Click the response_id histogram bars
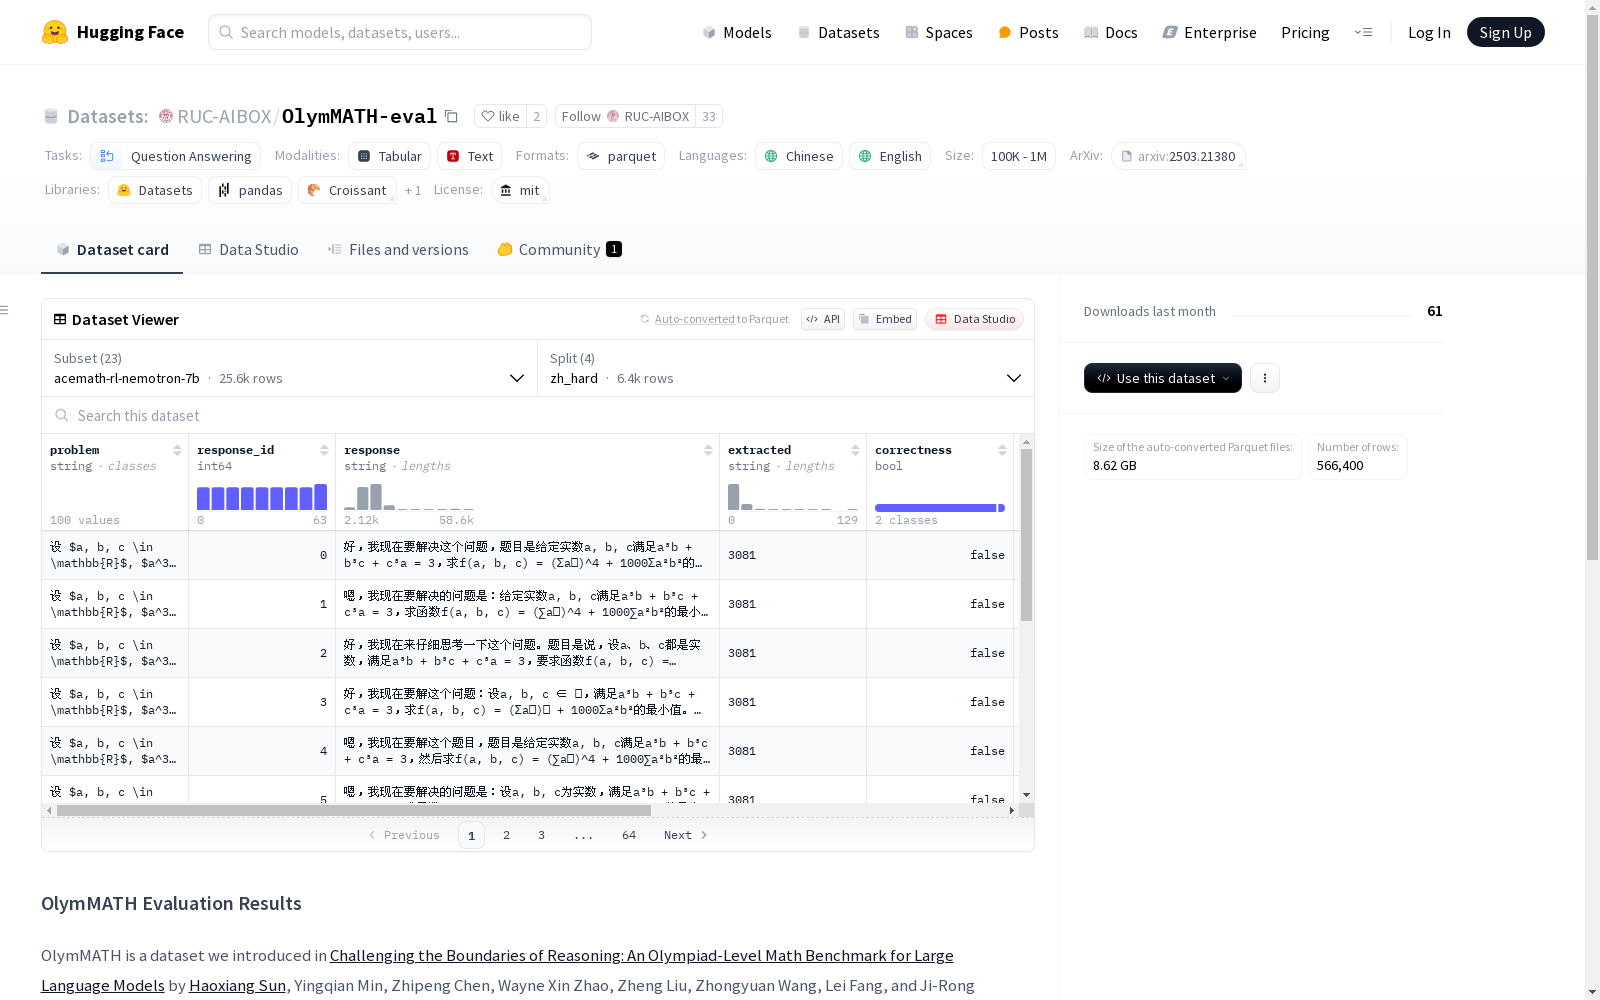The image size is (1600, 1000). (262, 497)
